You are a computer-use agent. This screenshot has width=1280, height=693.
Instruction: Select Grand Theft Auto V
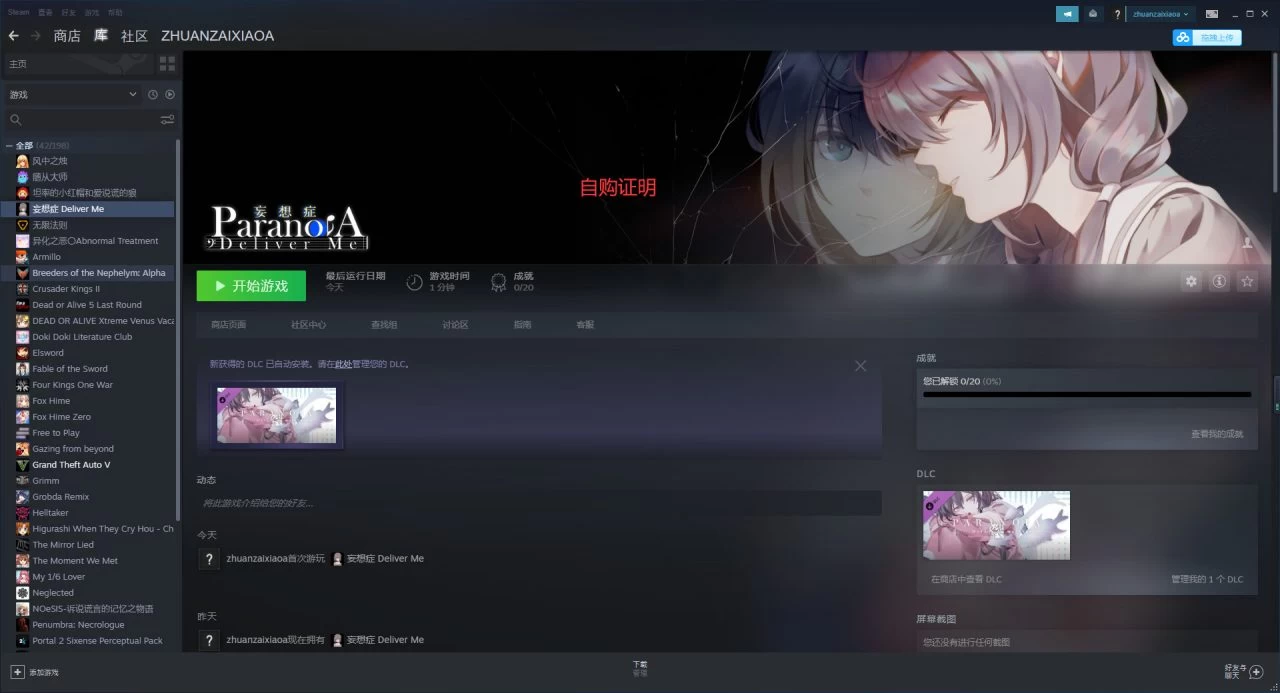pyautogui.click(x=71, y=465)
